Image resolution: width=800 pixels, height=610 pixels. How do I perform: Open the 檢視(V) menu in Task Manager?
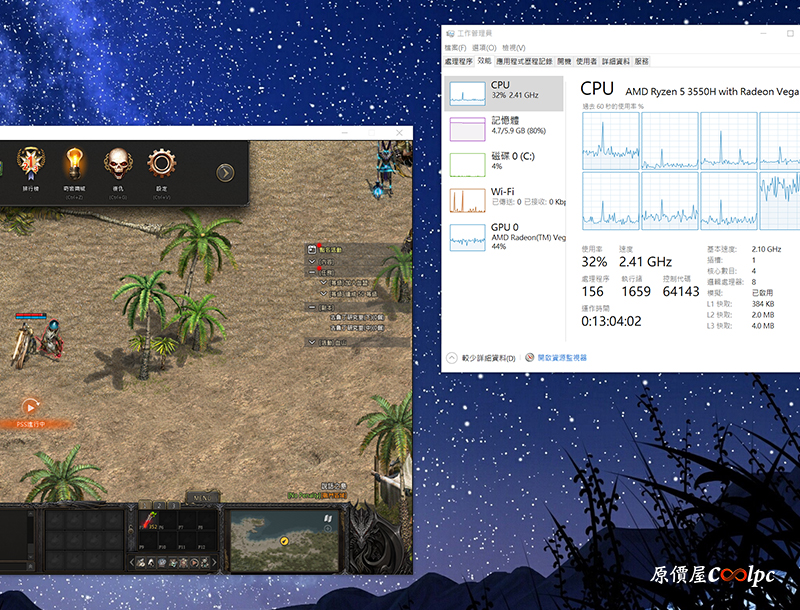514,47
